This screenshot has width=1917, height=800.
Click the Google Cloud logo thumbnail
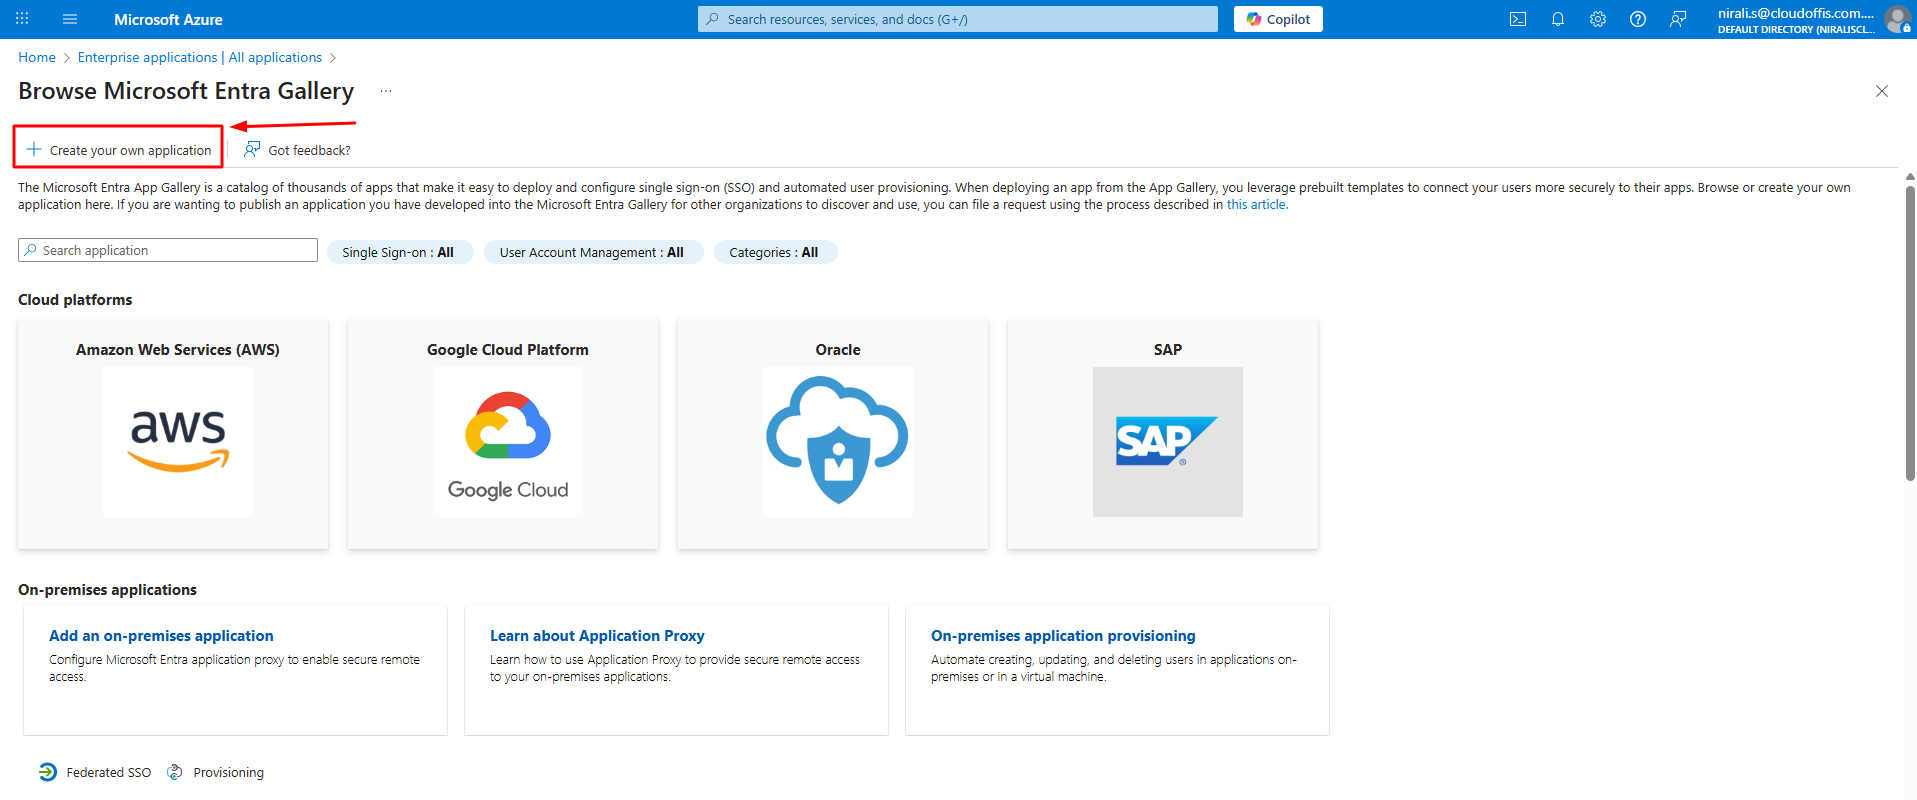[x=508, y=442]
